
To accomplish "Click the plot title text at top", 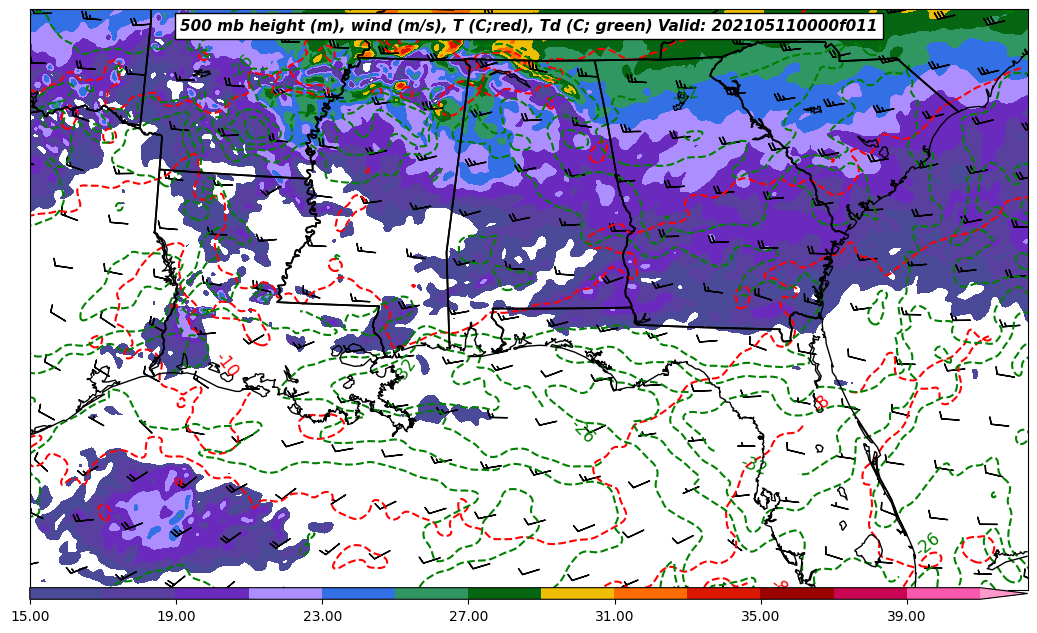I will coord(528,26).
